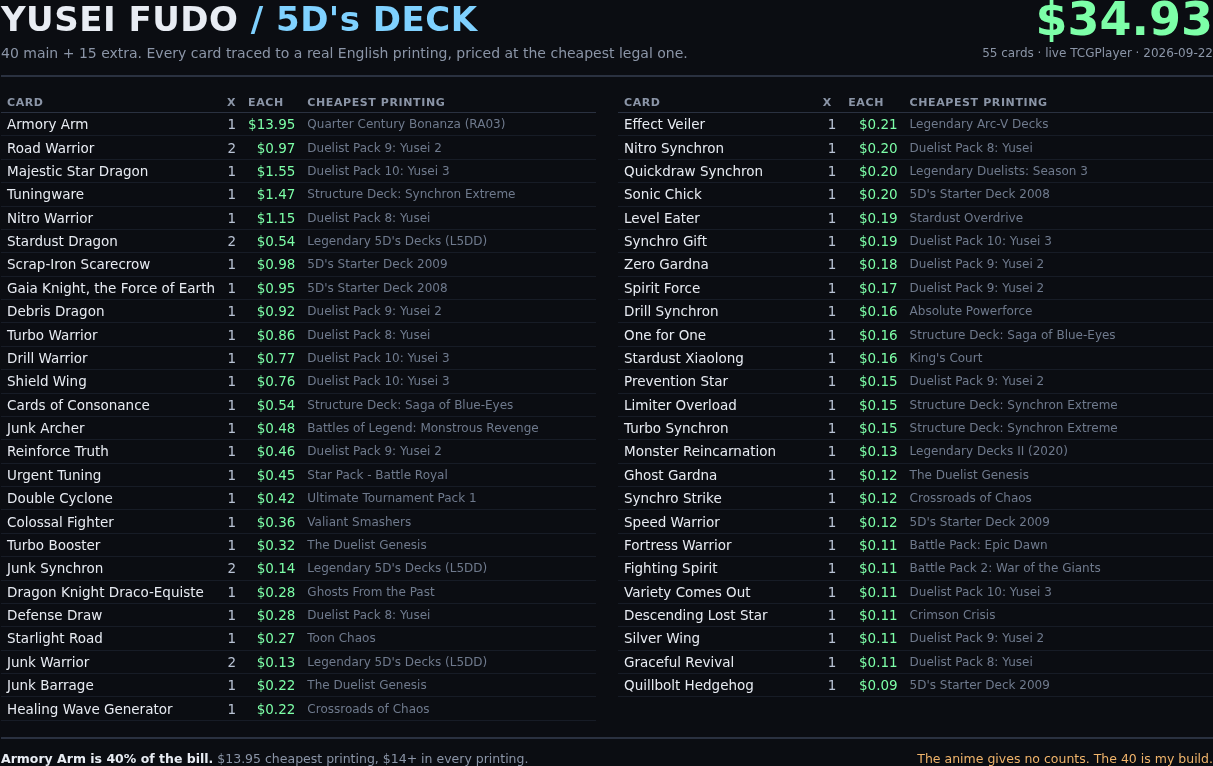Select the Limiter Overload card name

680,405
